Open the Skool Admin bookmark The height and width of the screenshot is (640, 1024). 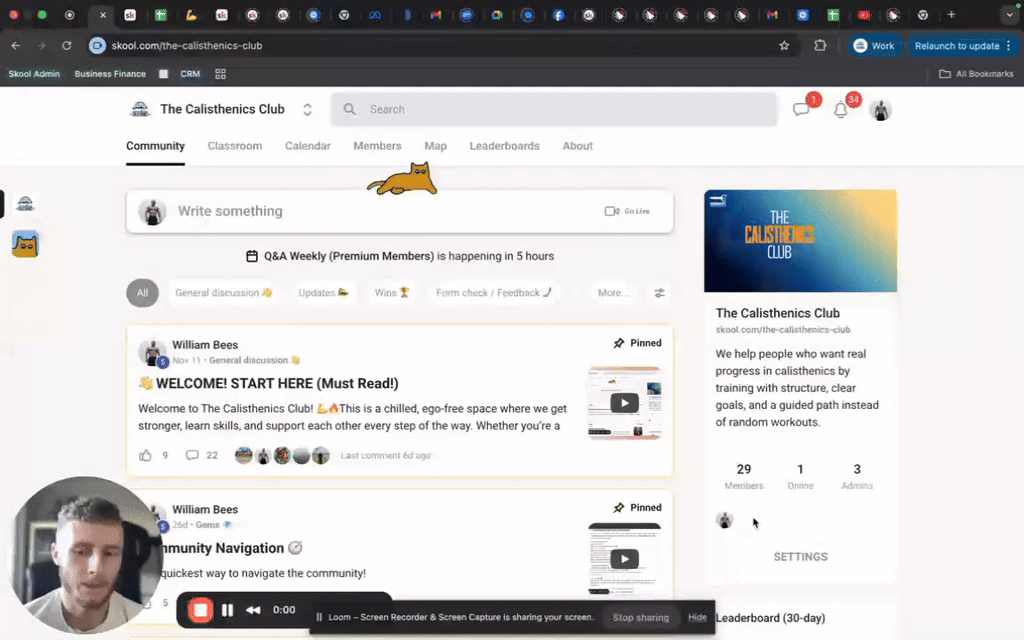tap(34, 74)
